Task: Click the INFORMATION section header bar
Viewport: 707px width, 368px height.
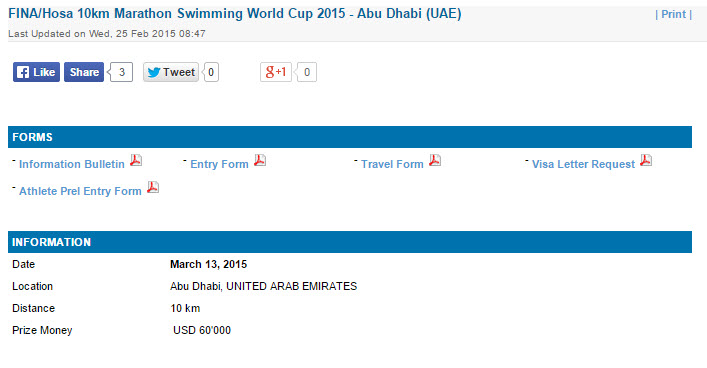Action: click(350, 242)
